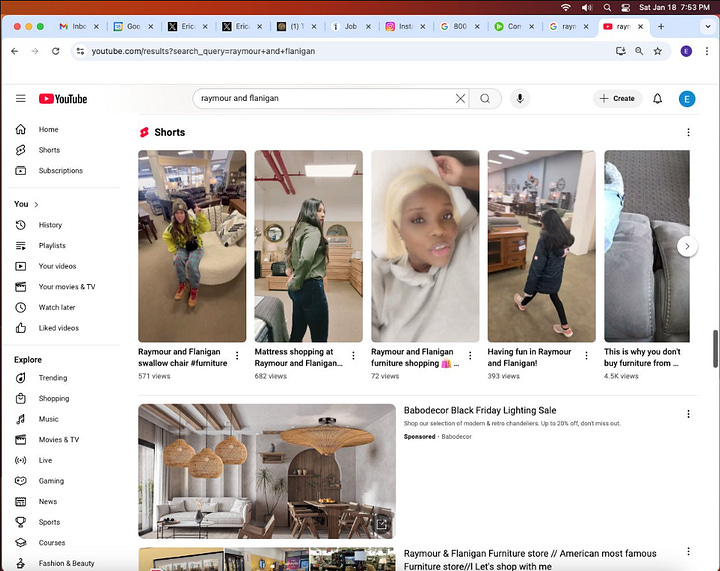Open options for Raymour & Flanigan Furniture store video
The image size is (720, 571).
[x=688, y=552]
